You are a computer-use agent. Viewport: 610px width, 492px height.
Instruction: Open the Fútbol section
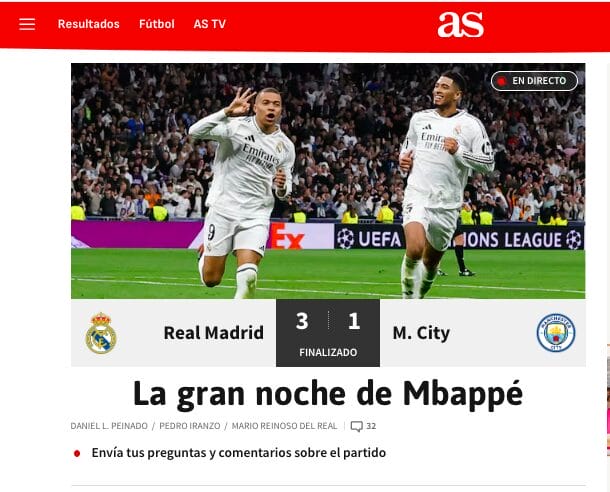point(157,24)
